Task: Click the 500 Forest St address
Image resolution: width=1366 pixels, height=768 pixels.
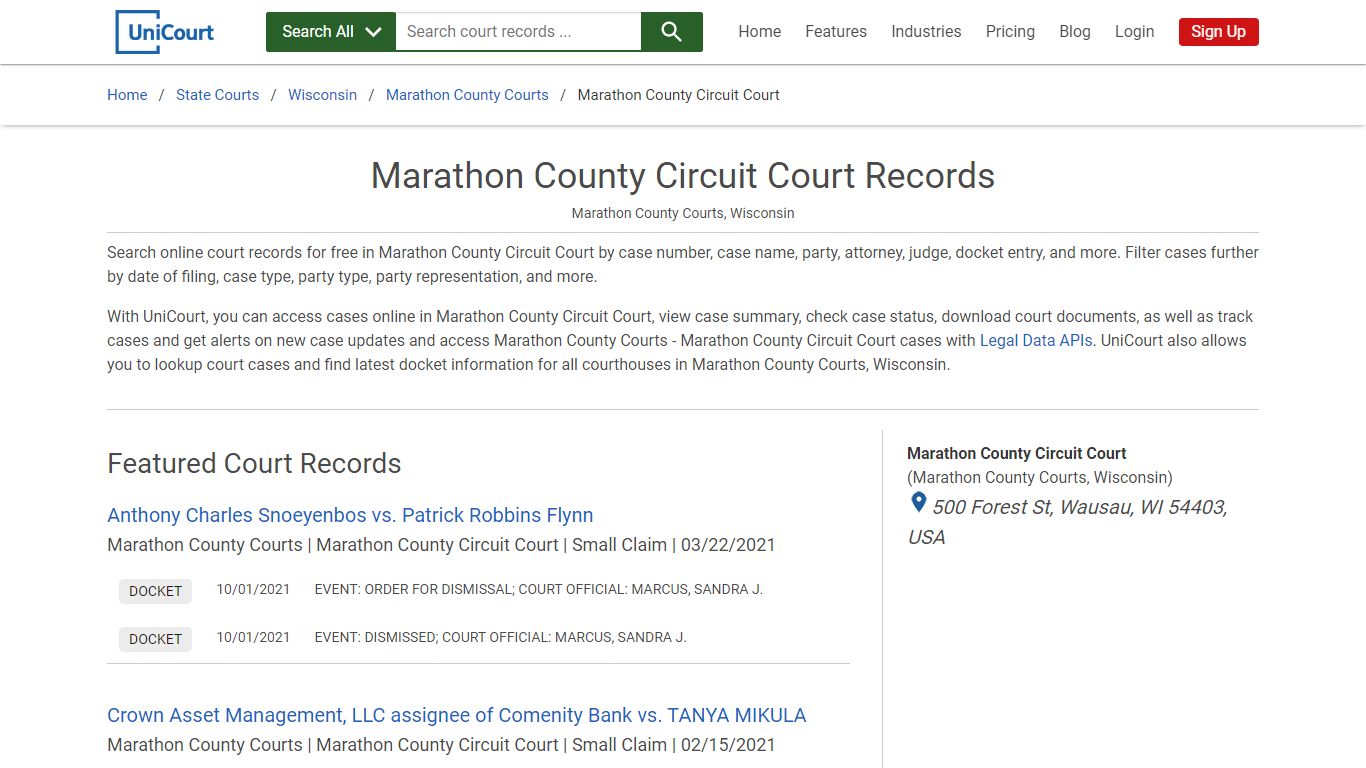Action: click(x=1067, y=522)
